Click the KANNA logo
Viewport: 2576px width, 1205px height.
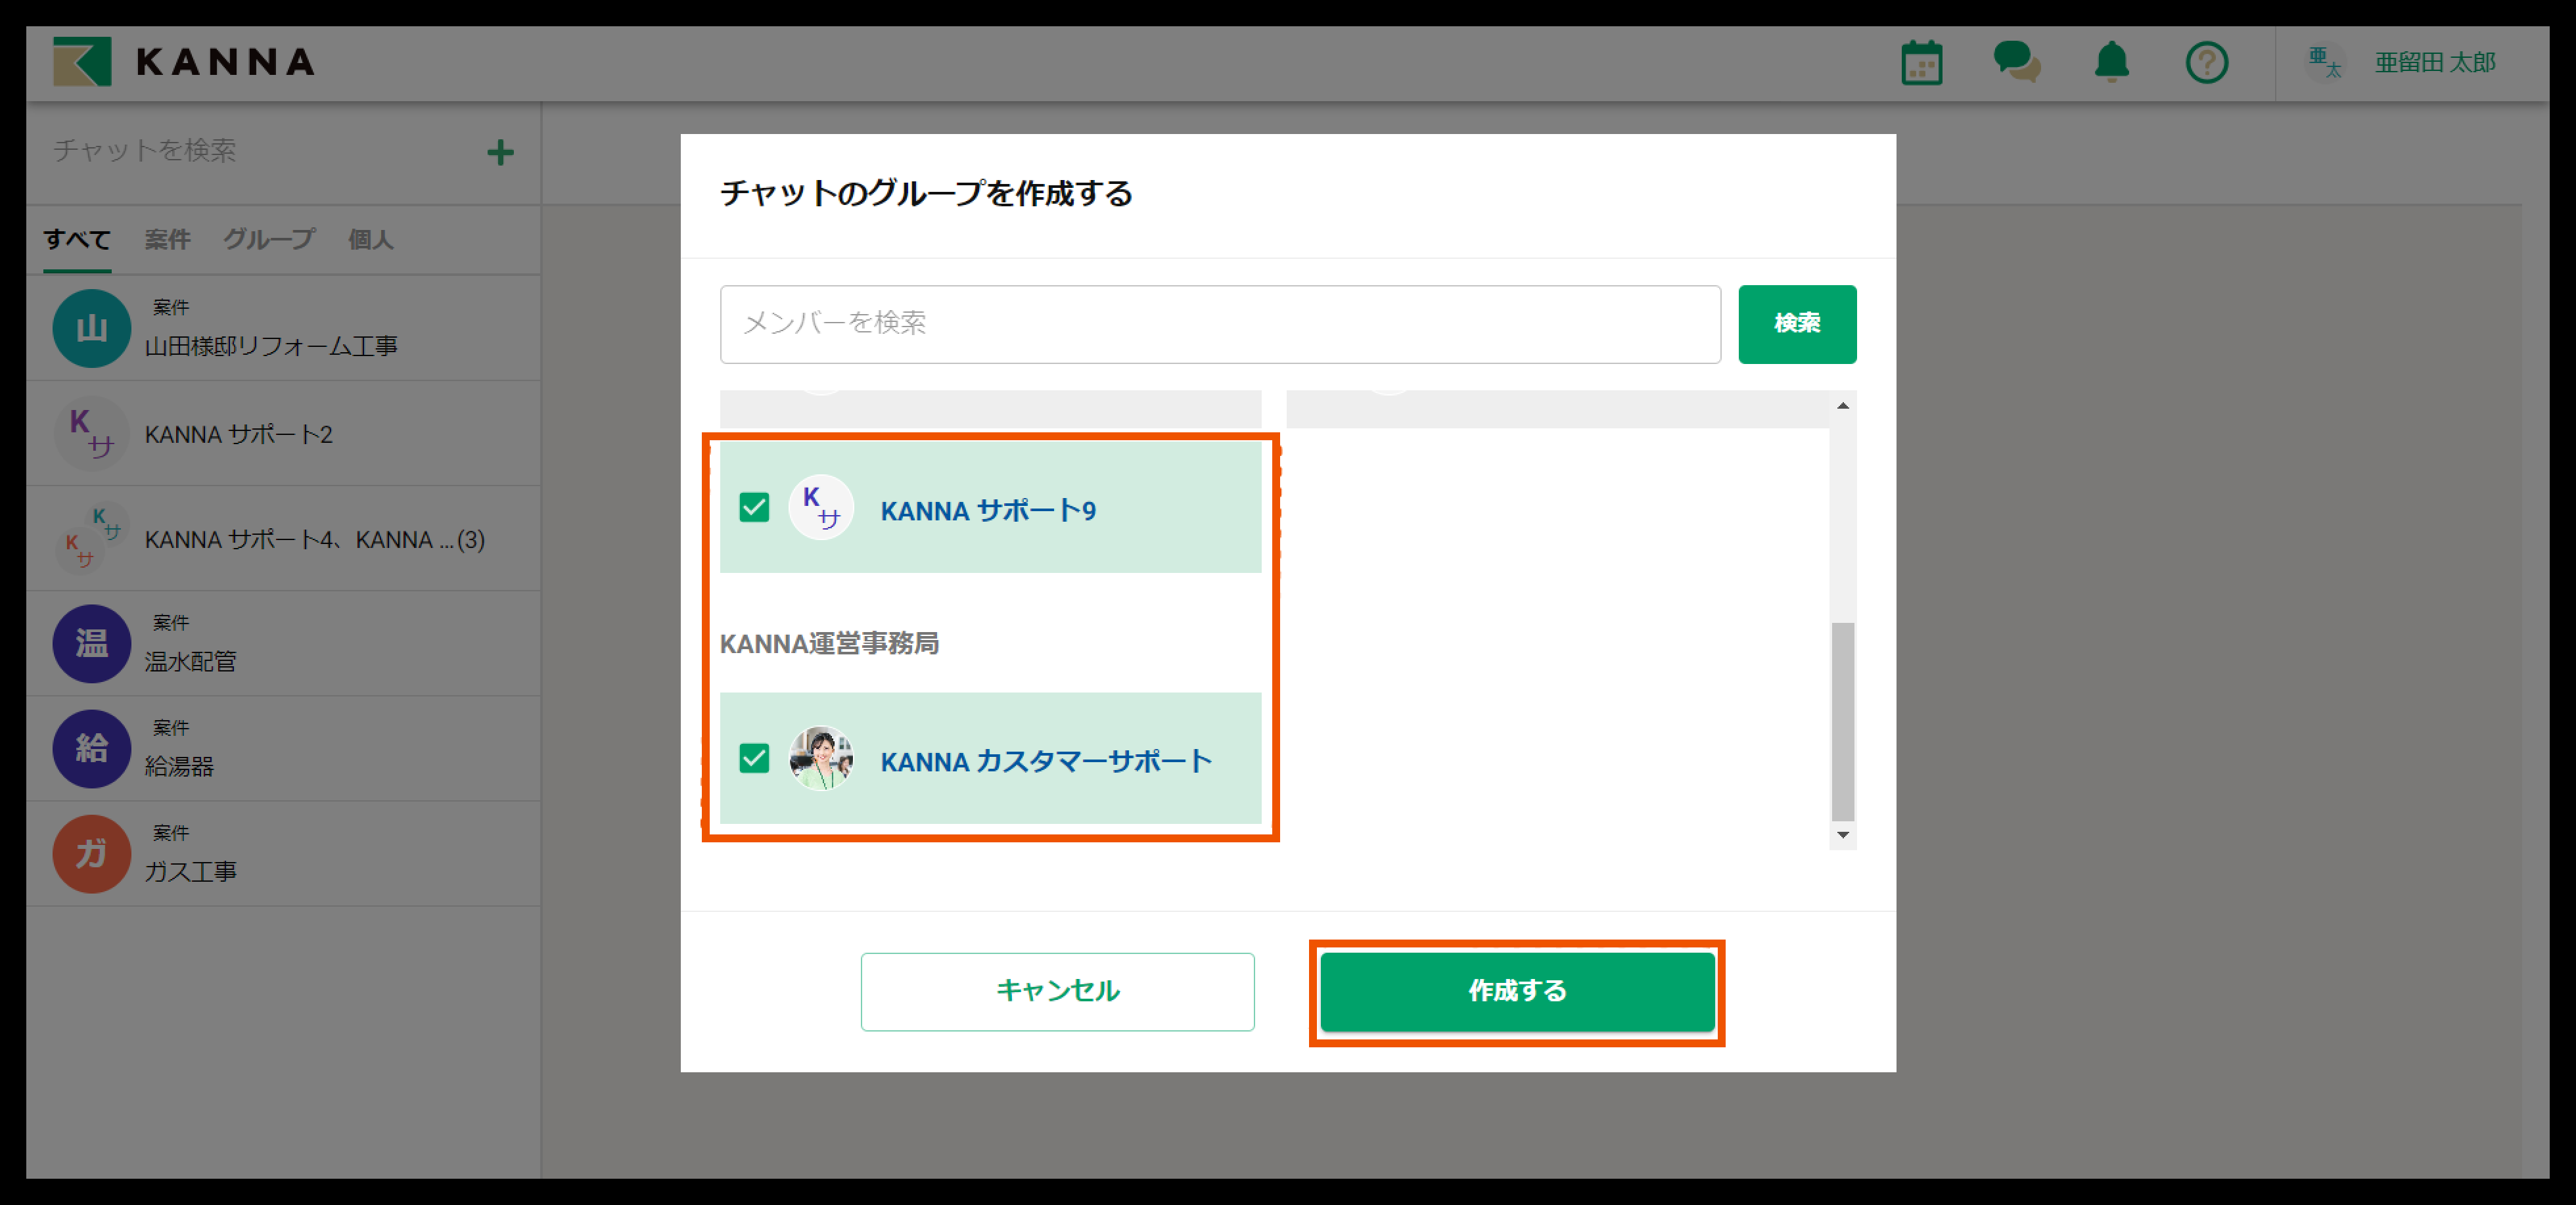pos(184,62)
